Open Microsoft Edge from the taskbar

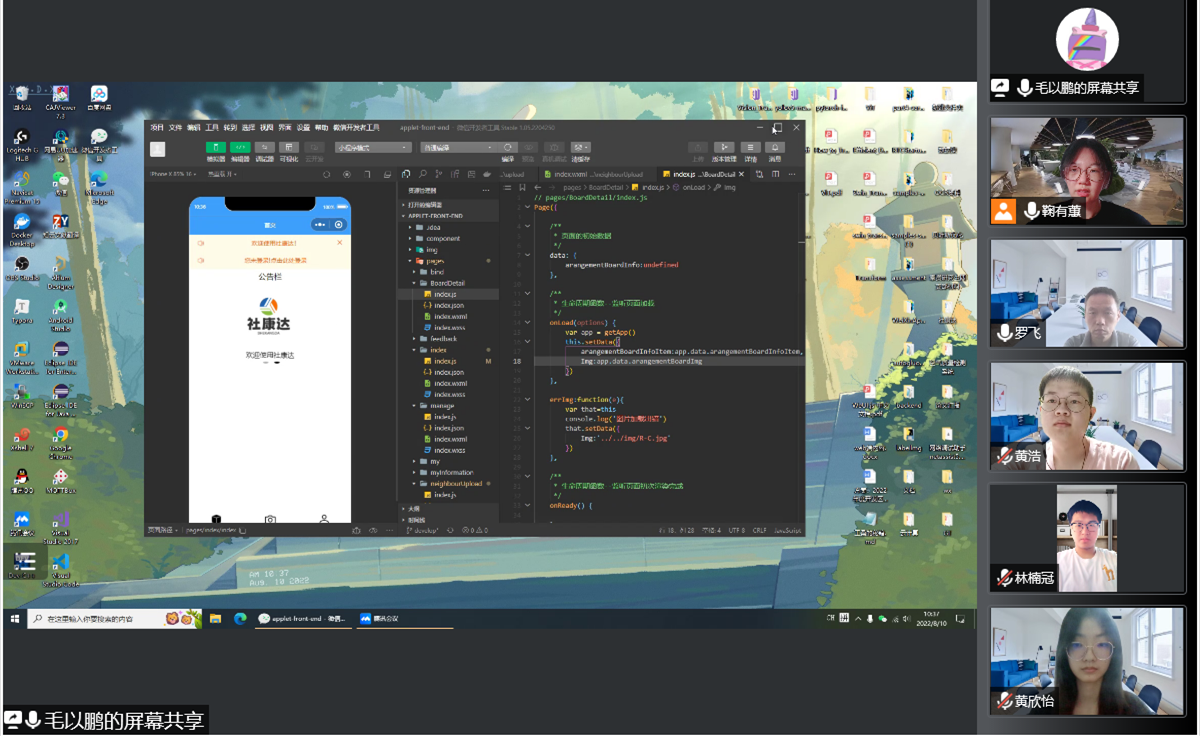(x=240, y=619)
